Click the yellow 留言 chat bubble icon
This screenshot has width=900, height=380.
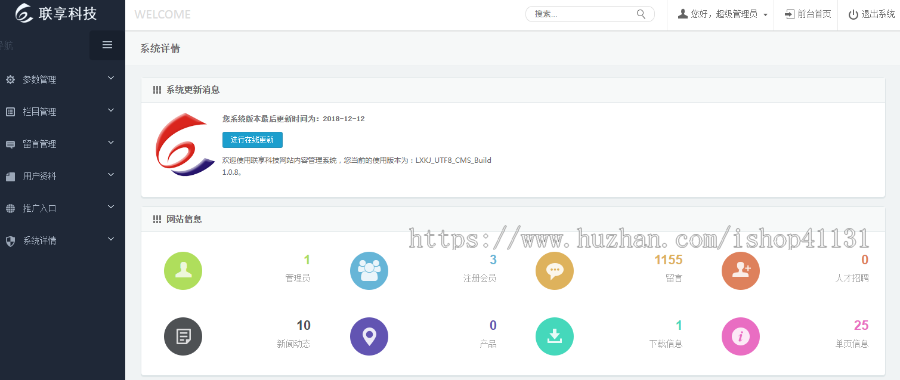(554, 271)
